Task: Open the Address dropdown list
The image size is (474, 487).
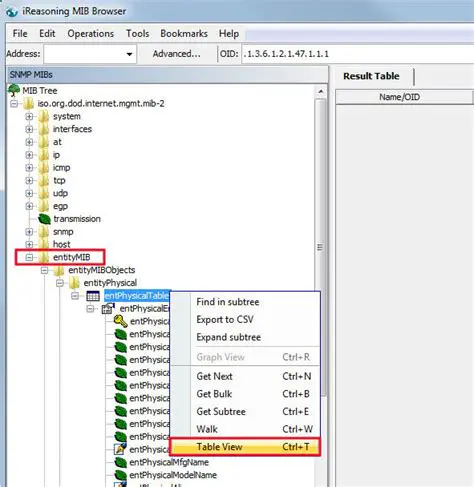Action: pyautogui.click(x=130, y=54)
